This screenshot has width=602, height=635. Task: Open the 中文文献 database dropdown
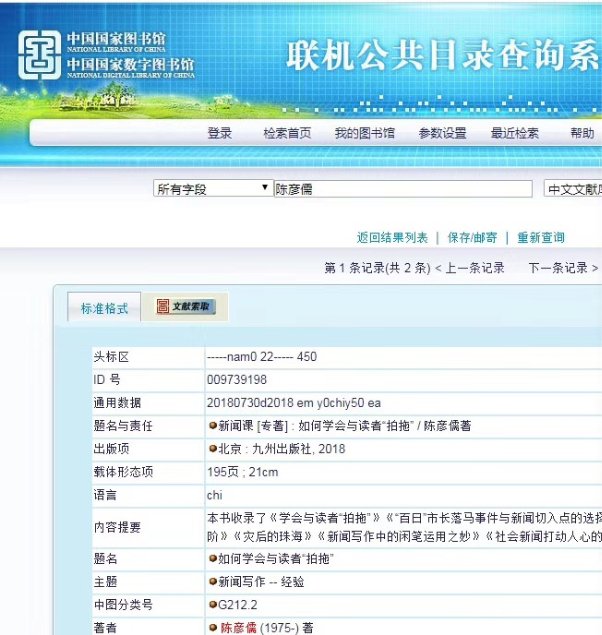click(572, 189)
